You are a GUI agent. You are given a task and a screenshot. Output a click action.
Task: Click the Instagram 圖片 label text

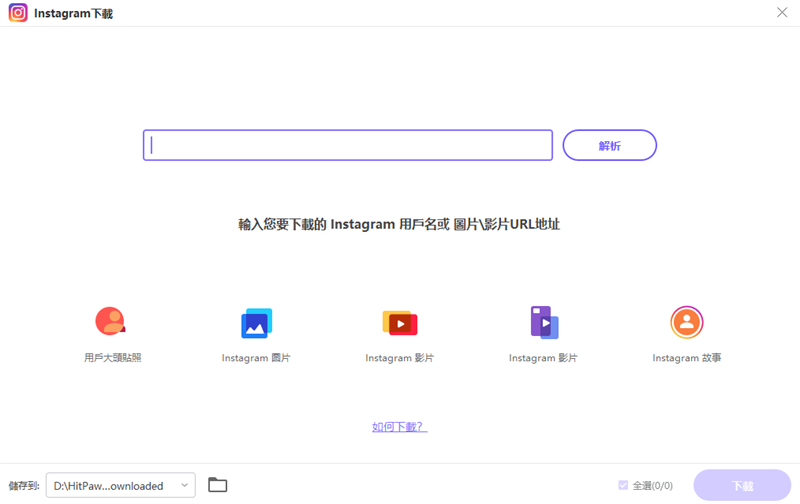[x=256, y=358]
